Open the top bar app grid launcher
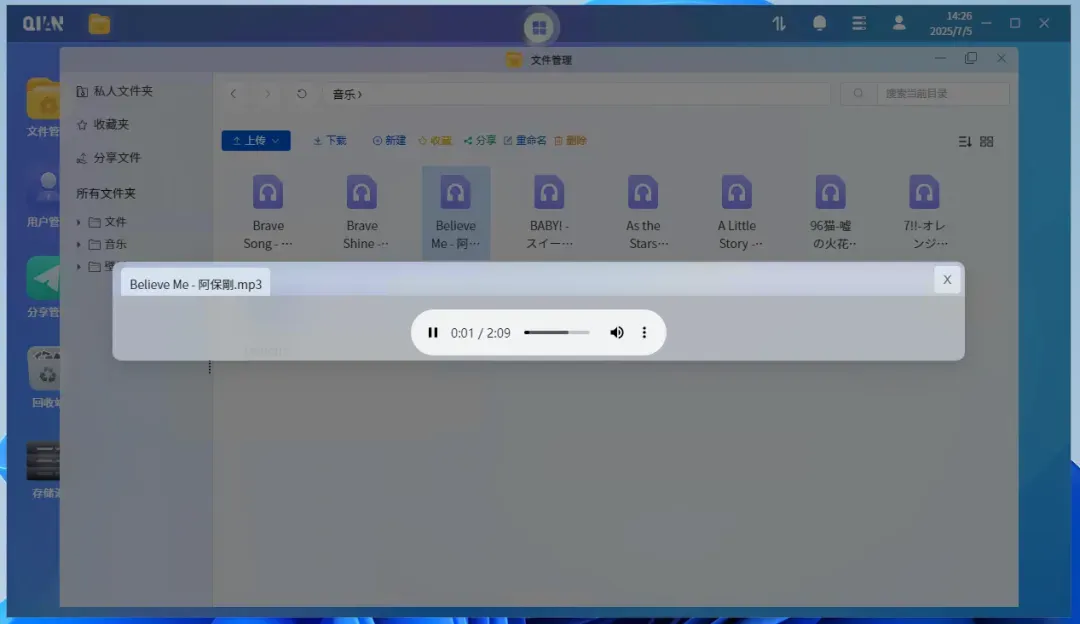 pos(539,27)
